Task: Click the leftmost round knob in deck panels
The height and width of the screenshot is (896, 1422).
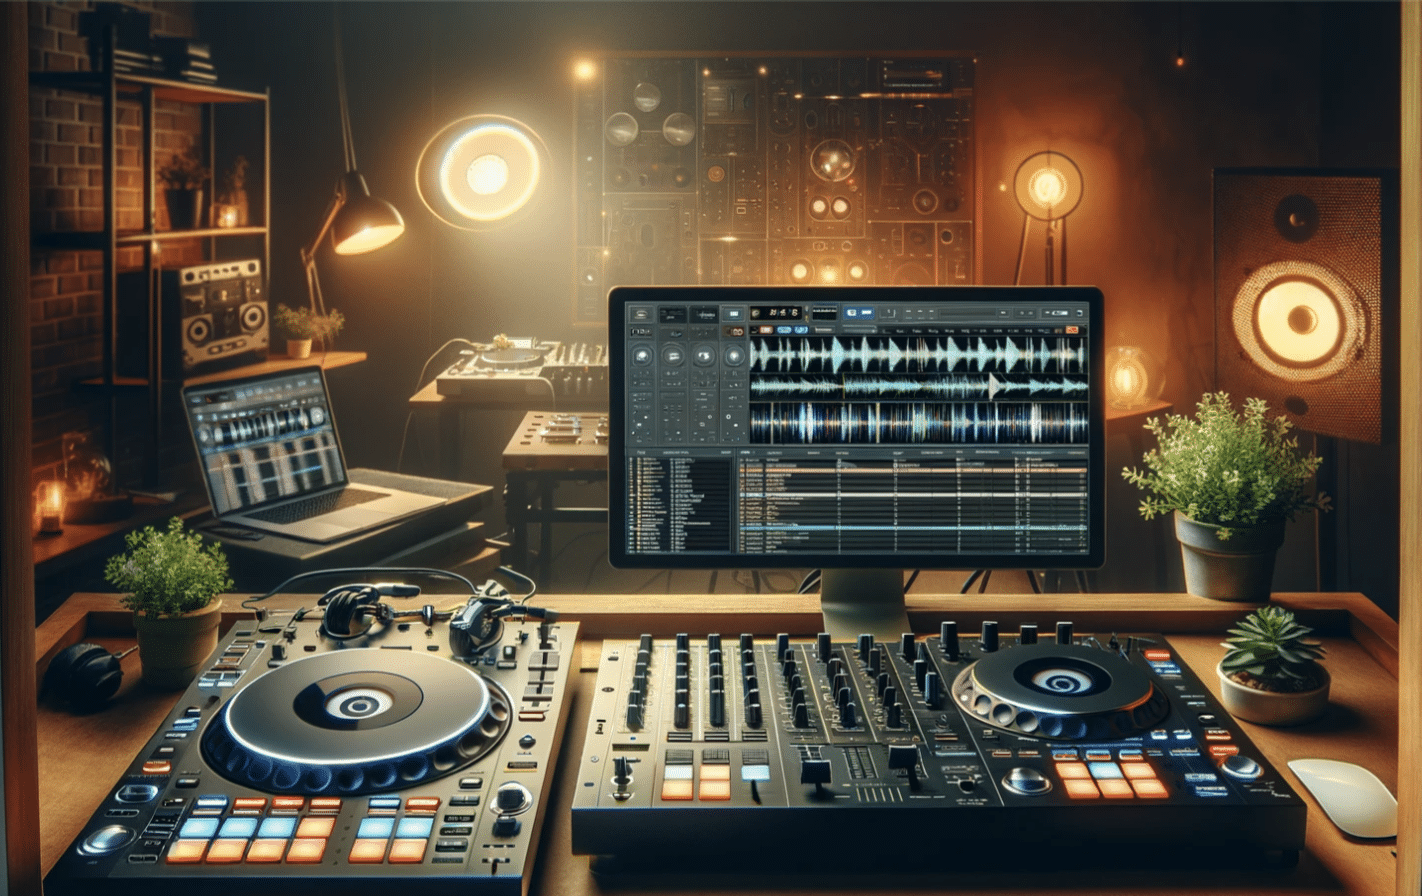Action: (643, 356)
